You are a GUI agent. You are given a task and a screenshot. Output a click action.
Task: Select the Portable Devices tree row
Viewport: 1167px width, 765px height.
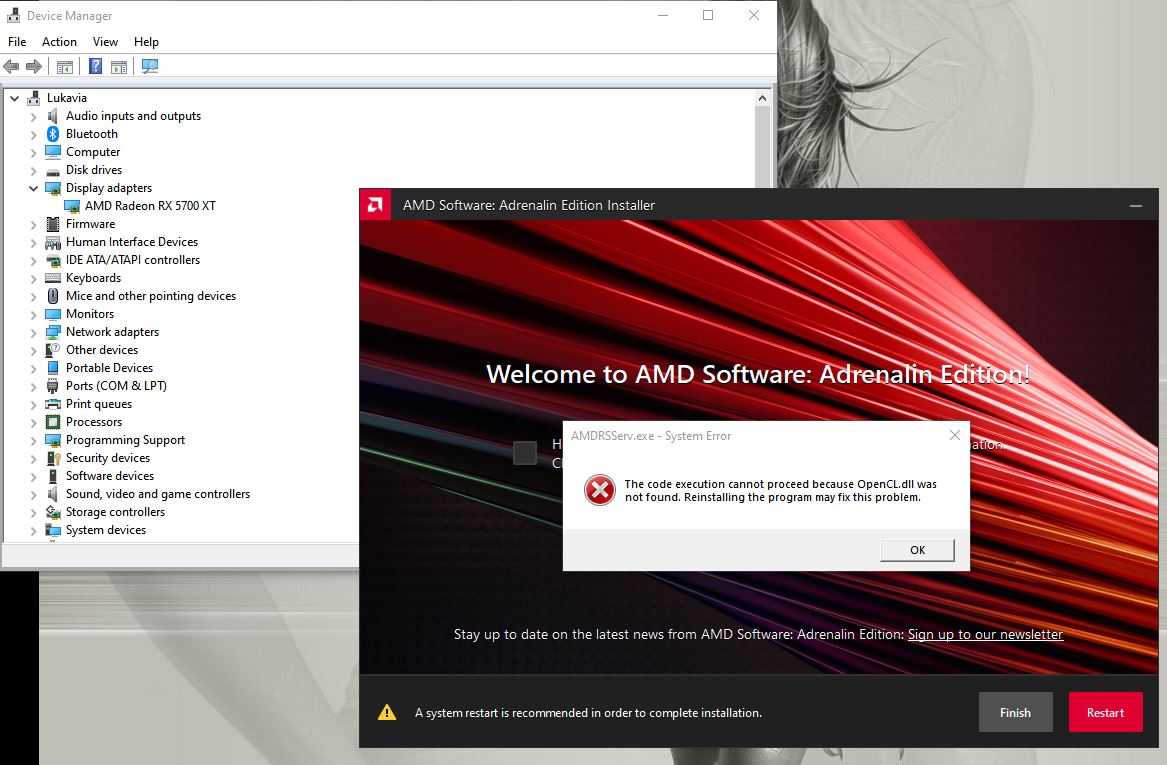[109, 368]
